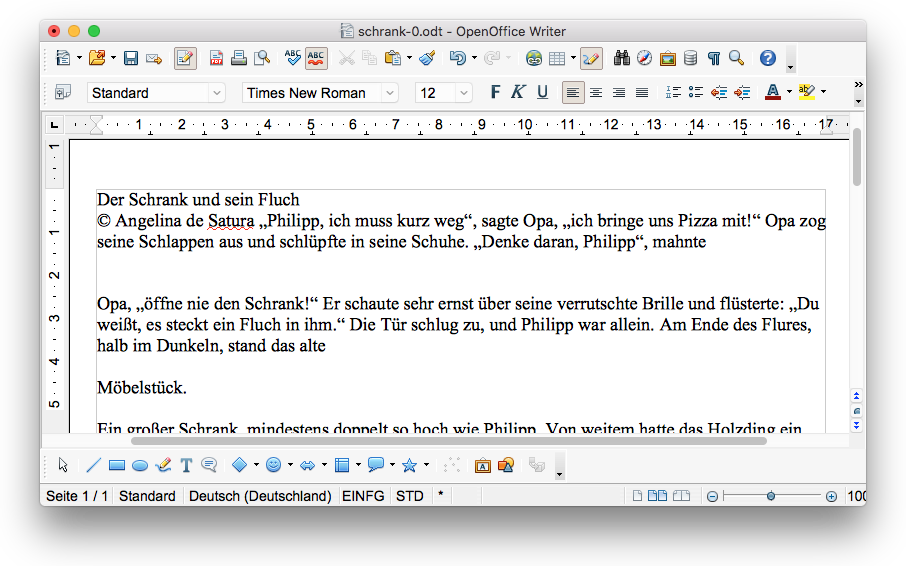
Task: Click Decrease Indent icon
Action: tap(719, 92)
